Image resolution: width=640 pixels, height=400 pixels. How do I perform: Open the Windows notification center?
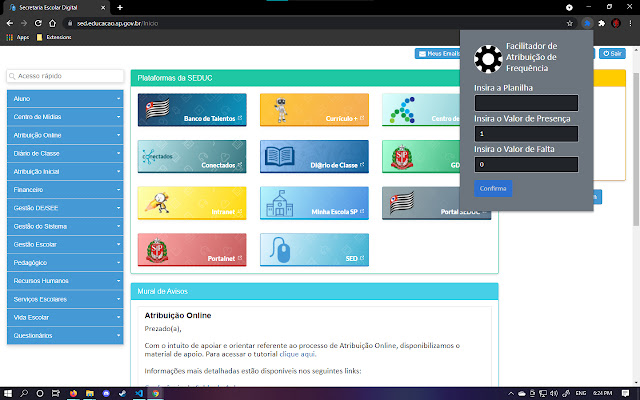pos(625,393)
